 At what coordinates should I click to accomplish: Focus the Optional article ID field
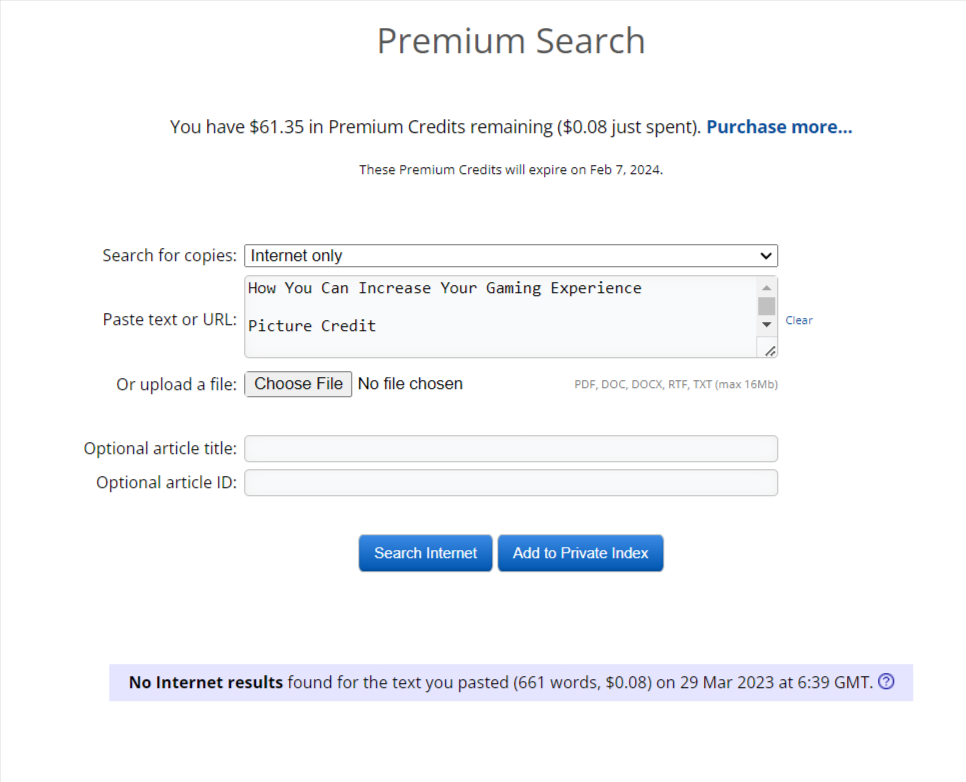[511, 483]
